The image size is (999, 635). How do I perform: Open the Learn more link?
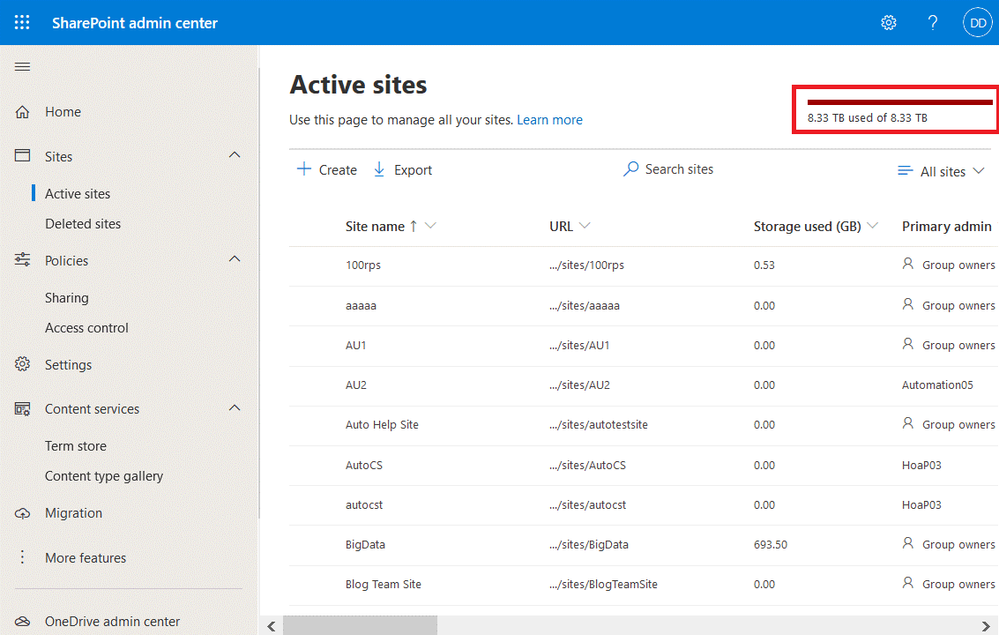(x=549, y=119)
